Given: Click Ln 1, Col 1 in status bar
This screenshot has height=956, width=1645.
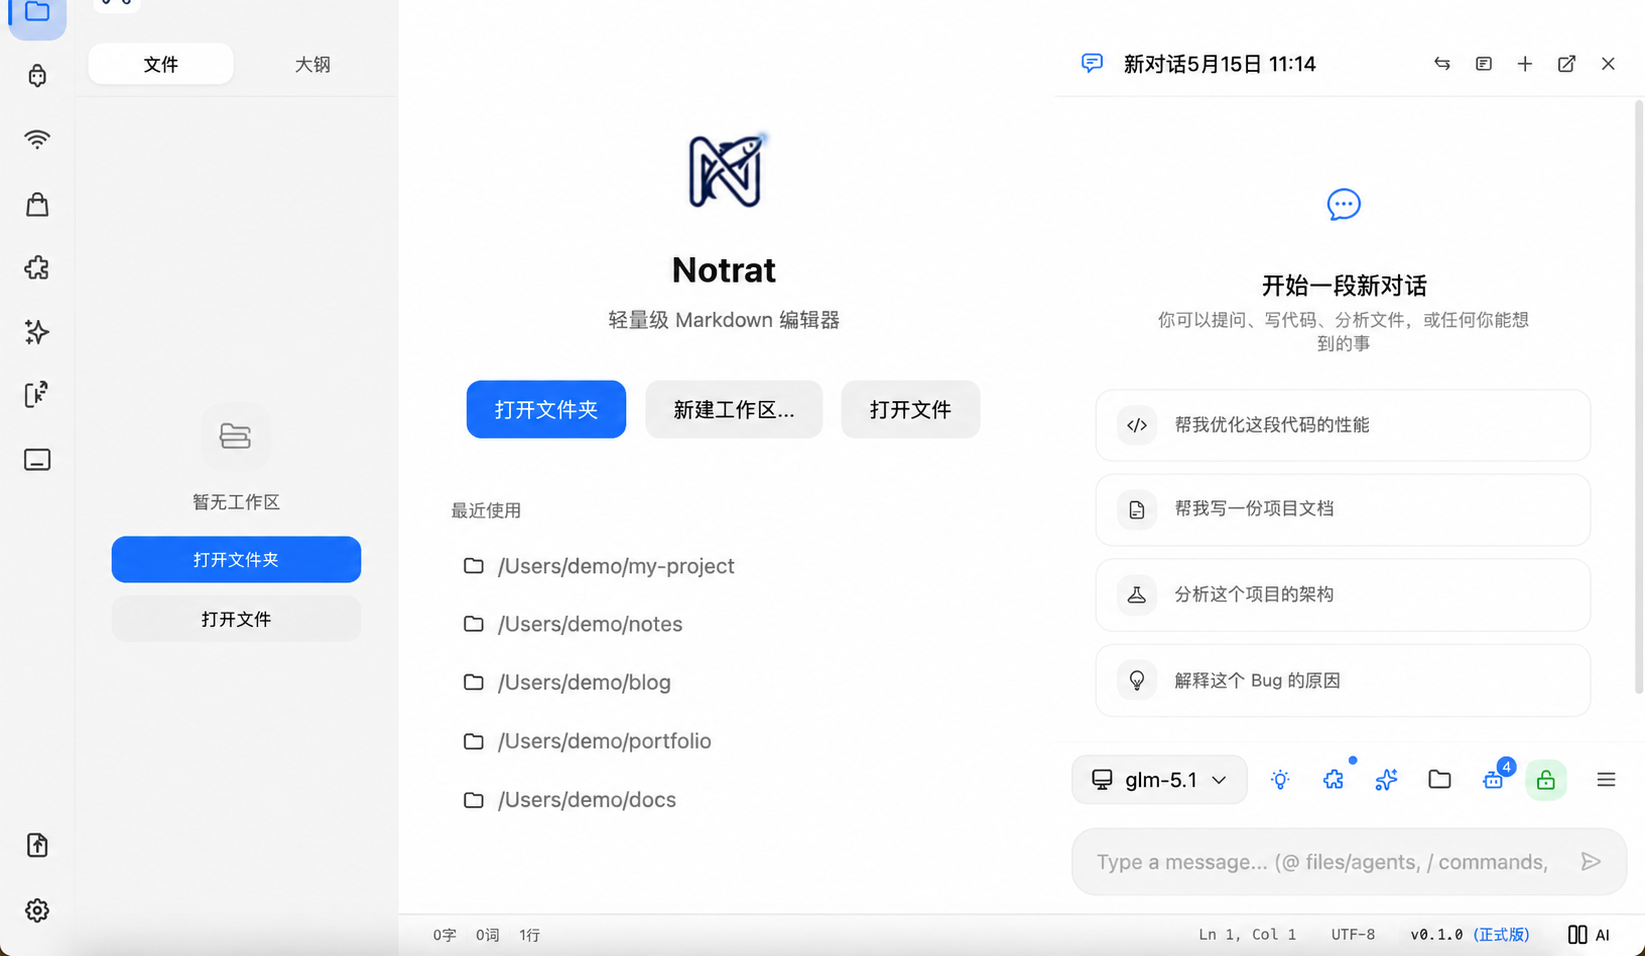Looking at the screenshot, I should pyautogui.click(x=1247, y=935).
